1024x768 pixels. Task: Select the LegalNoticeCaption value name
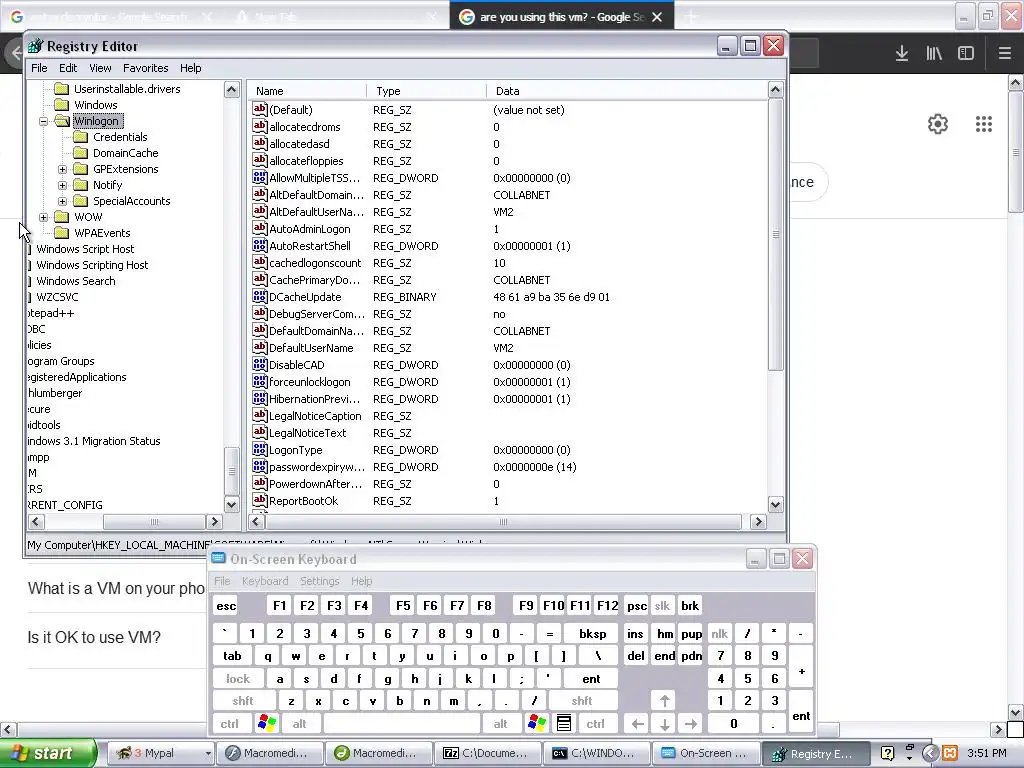[x=315, y=416]
